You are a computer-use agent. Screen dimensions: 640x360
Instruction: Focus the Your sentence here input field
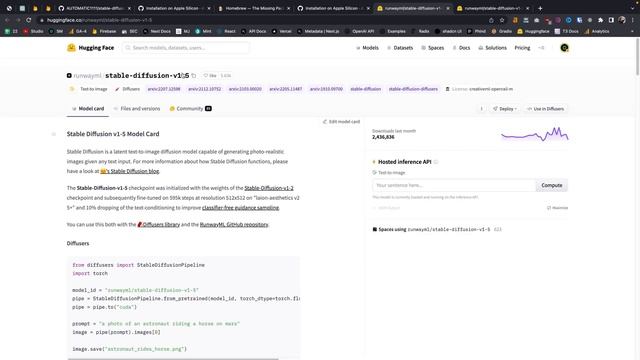454,185
